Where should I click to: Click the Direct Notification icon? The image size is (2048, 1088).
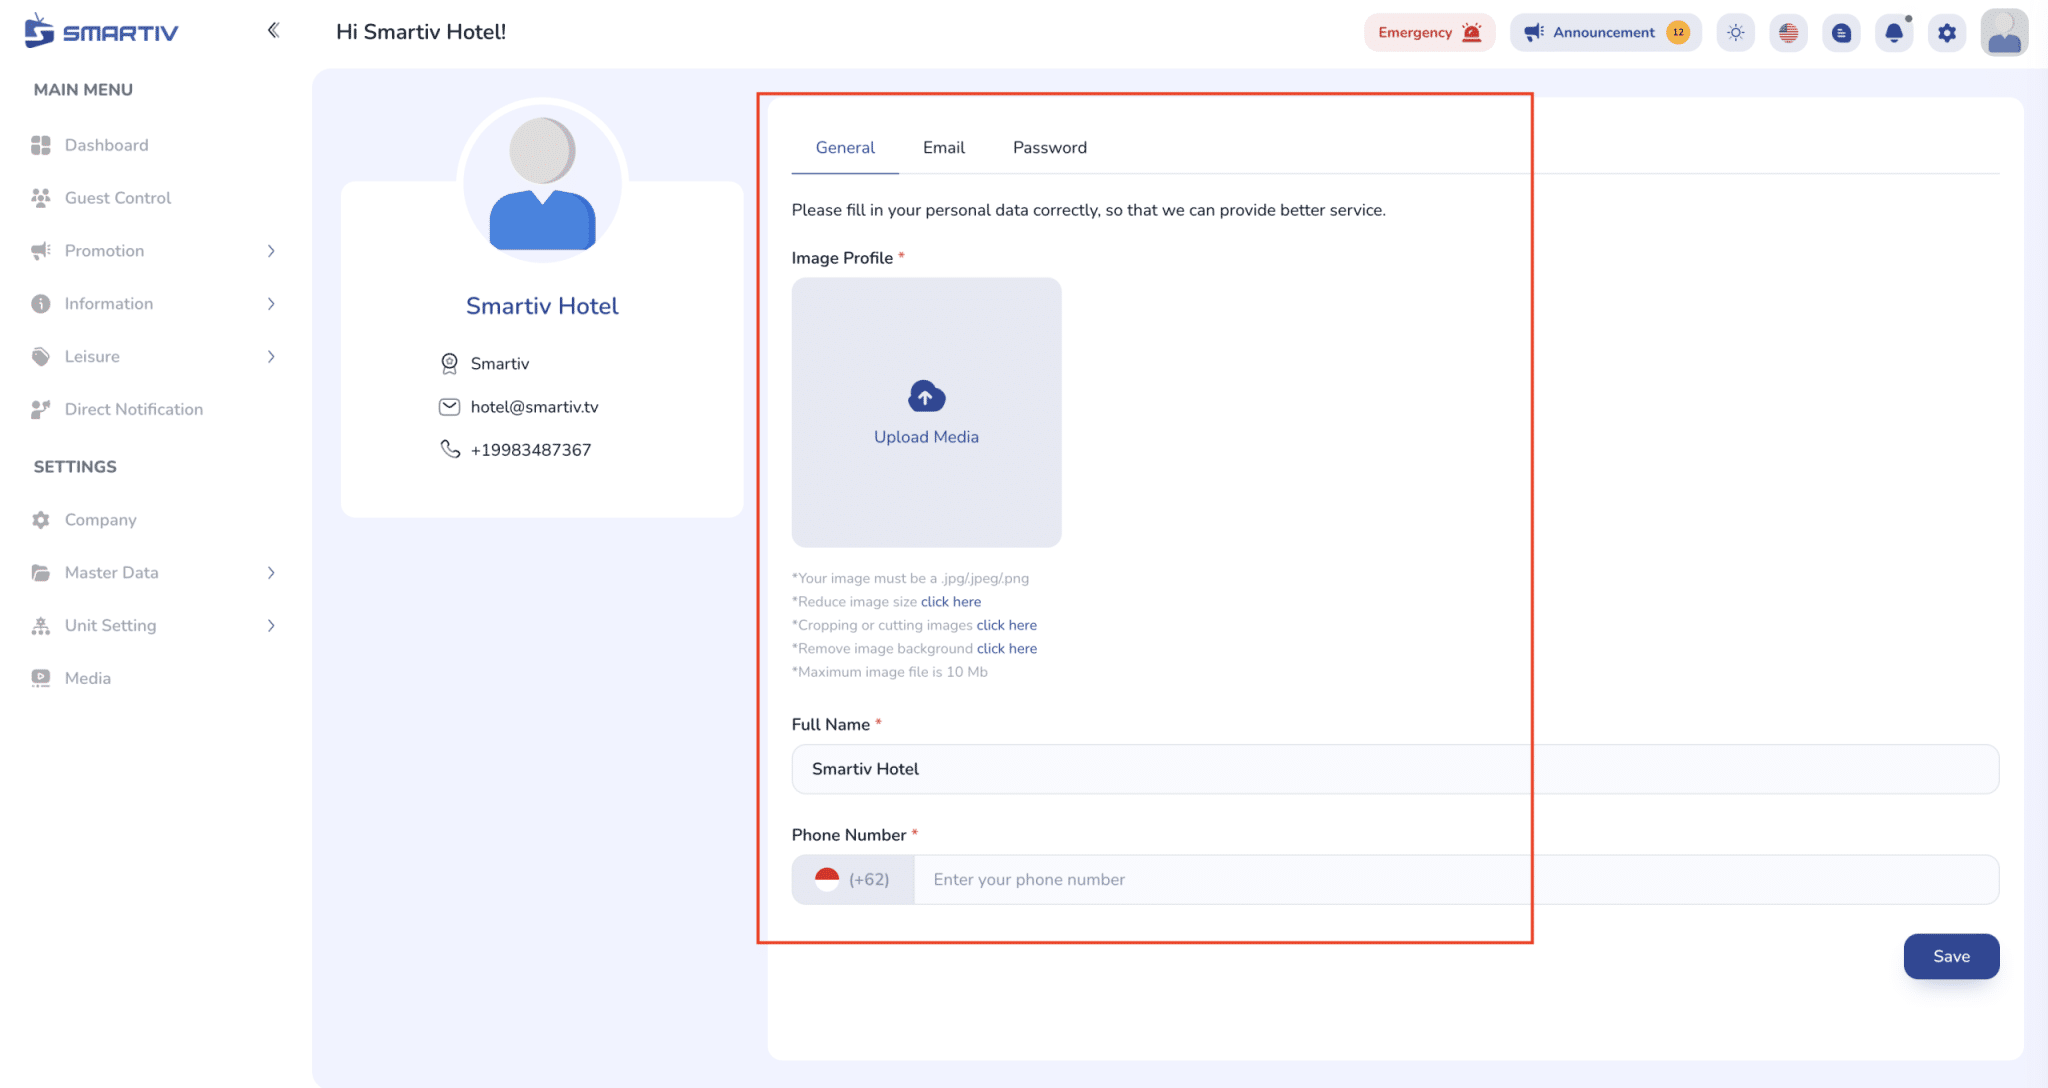[x=41, y=409]
